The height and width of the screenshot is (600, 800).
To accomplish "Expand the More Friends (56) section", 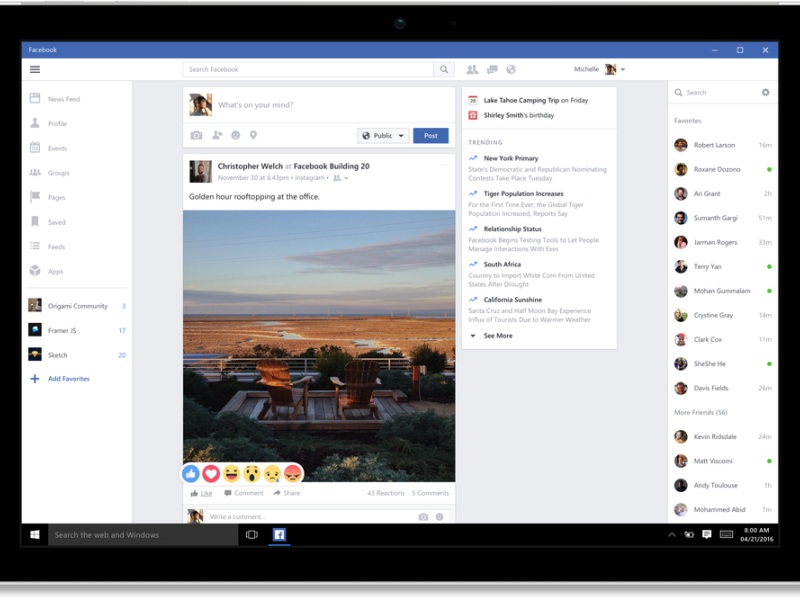I will coord(701,412).
